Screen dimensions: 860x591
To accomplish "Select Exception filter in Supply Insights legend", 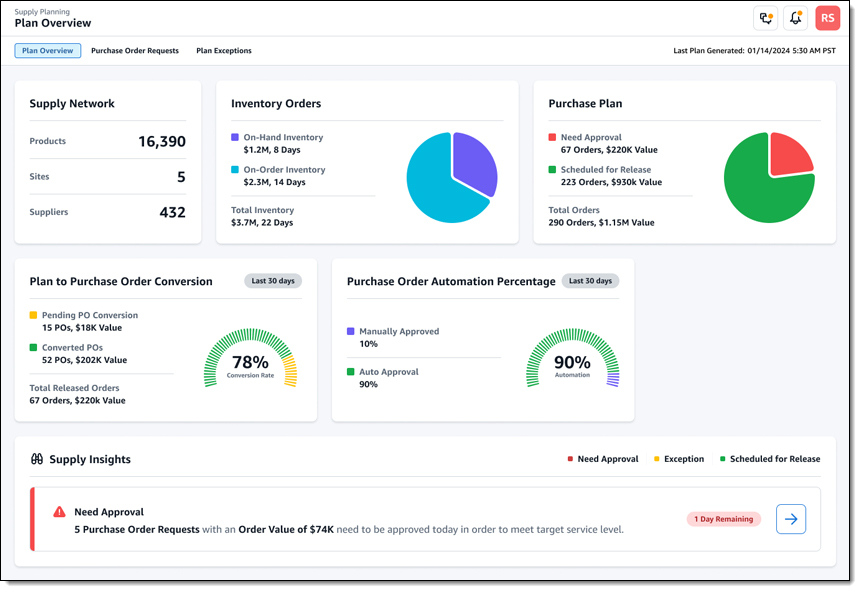I will pyautogui.click(x=679, y=459).
